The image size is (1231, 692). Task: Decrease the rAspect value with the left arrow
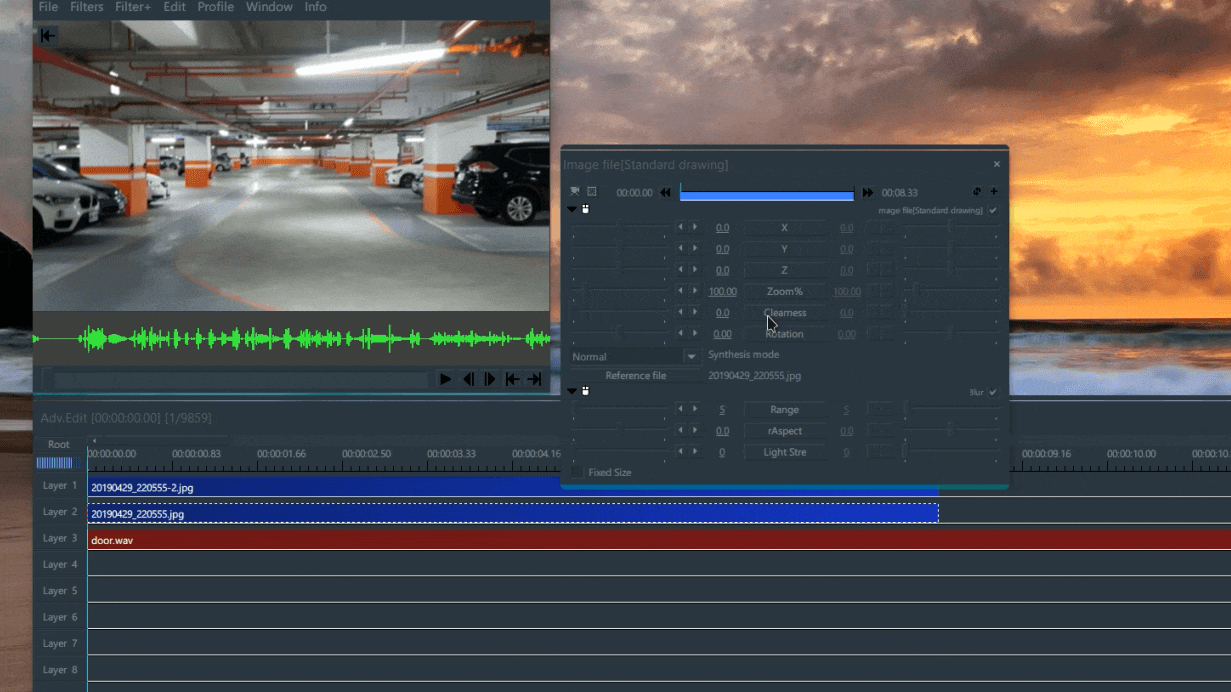tap(681, 430)
